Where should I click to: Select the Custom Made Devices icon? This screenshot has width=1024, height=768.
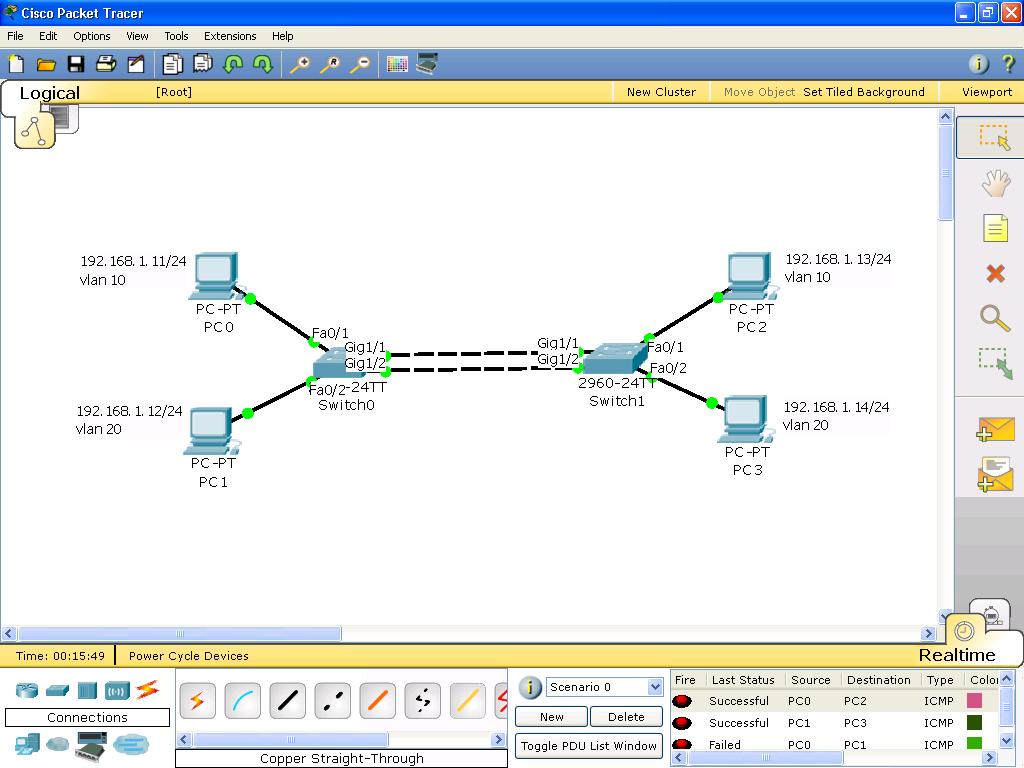click(91, 746)
